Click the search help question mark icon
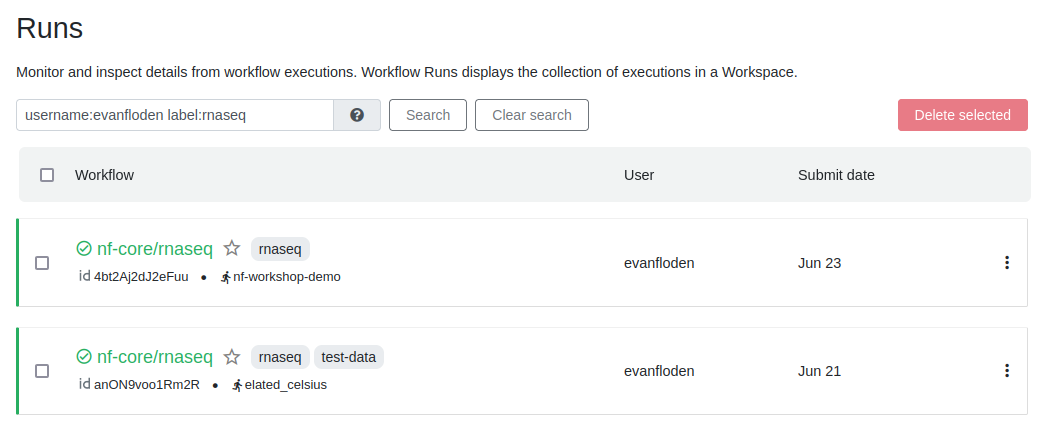 pos(357,115)
